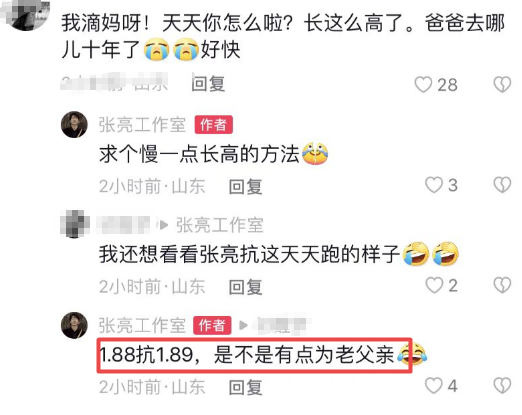This screenshot has width=522, height=415.
Task: Reply to 求个慢一点长高的方法 comment
Action: [x=245, y=186]
